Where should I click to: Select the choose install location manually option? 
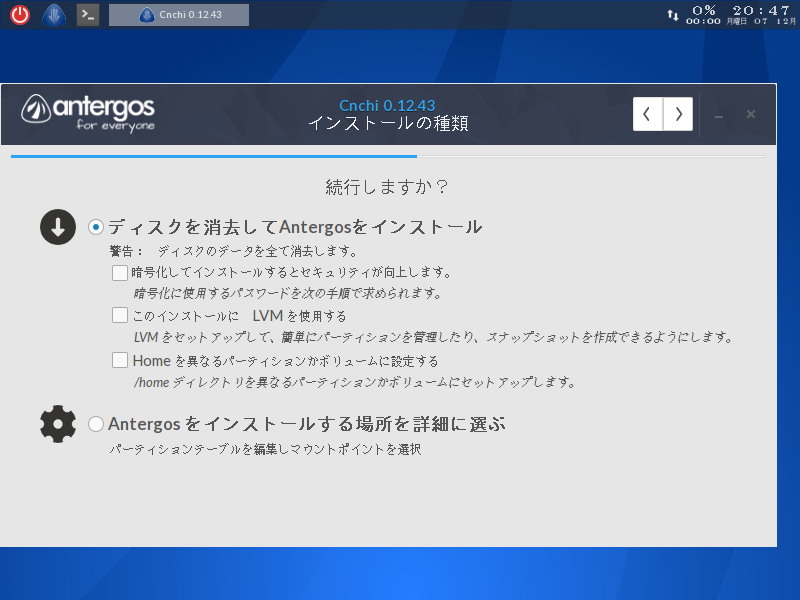[x=95, y=423]
